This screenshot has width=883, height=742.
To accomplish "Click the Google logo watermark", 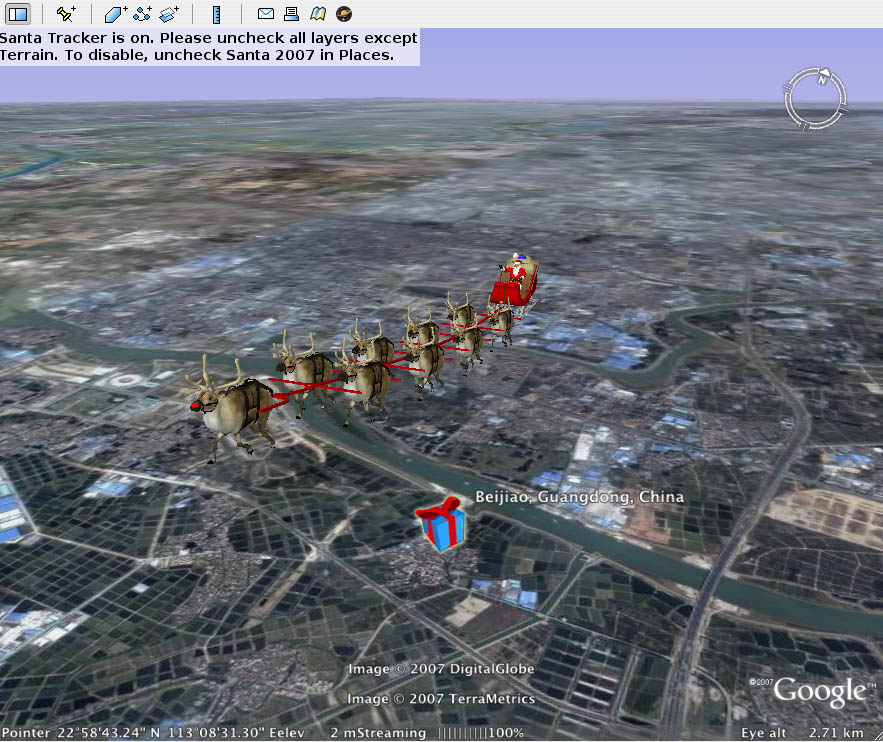I will pos(818,691).
